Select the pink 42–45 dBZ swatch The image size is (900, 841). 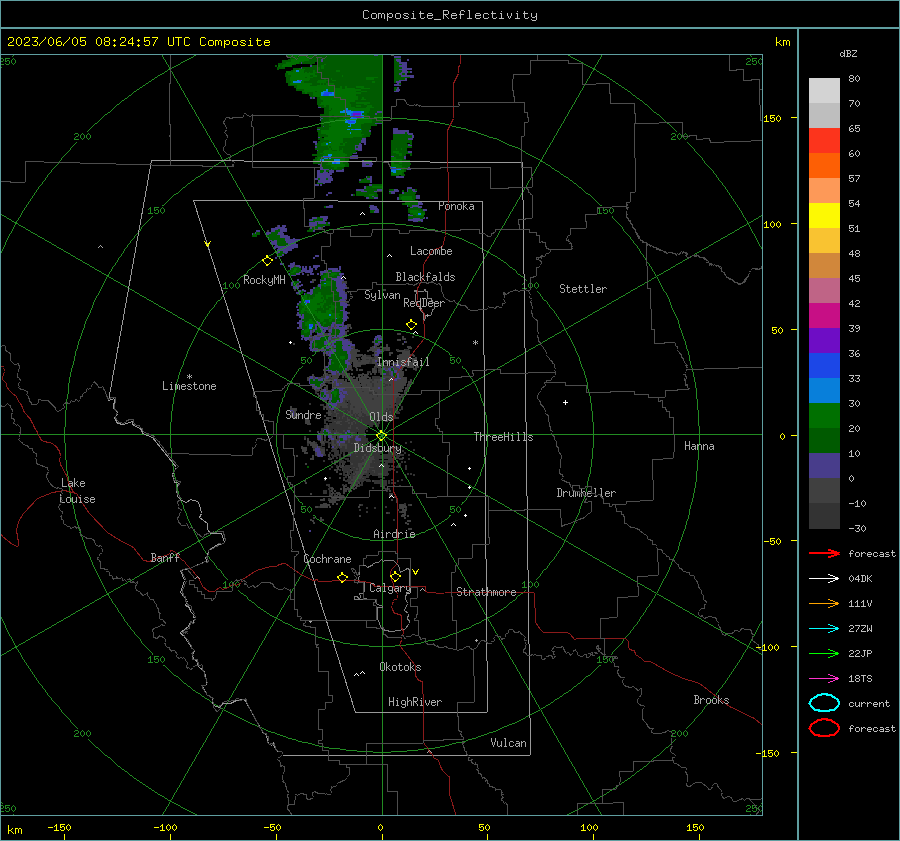[x=824, y=291]
